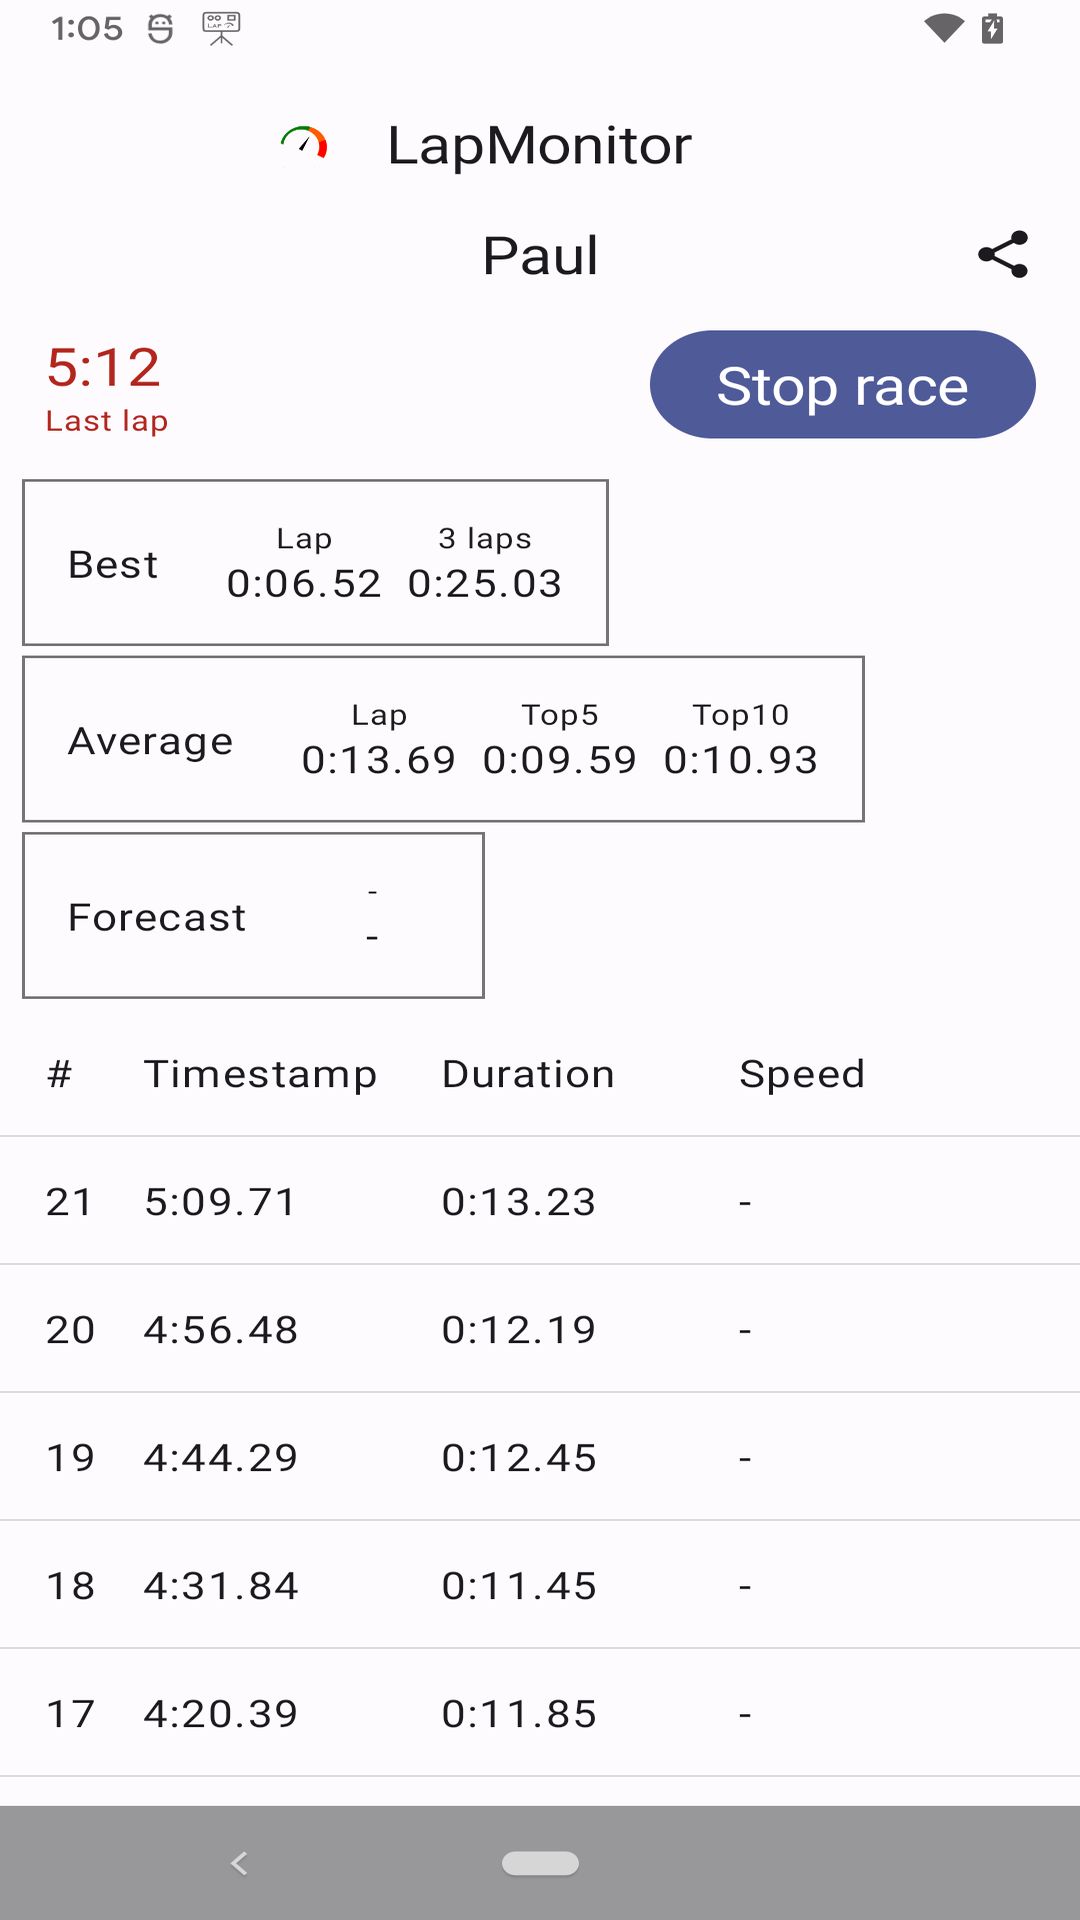Tap the share icon
The height and width of the screenshot is (1920, 1080).
pos(1003,254)
